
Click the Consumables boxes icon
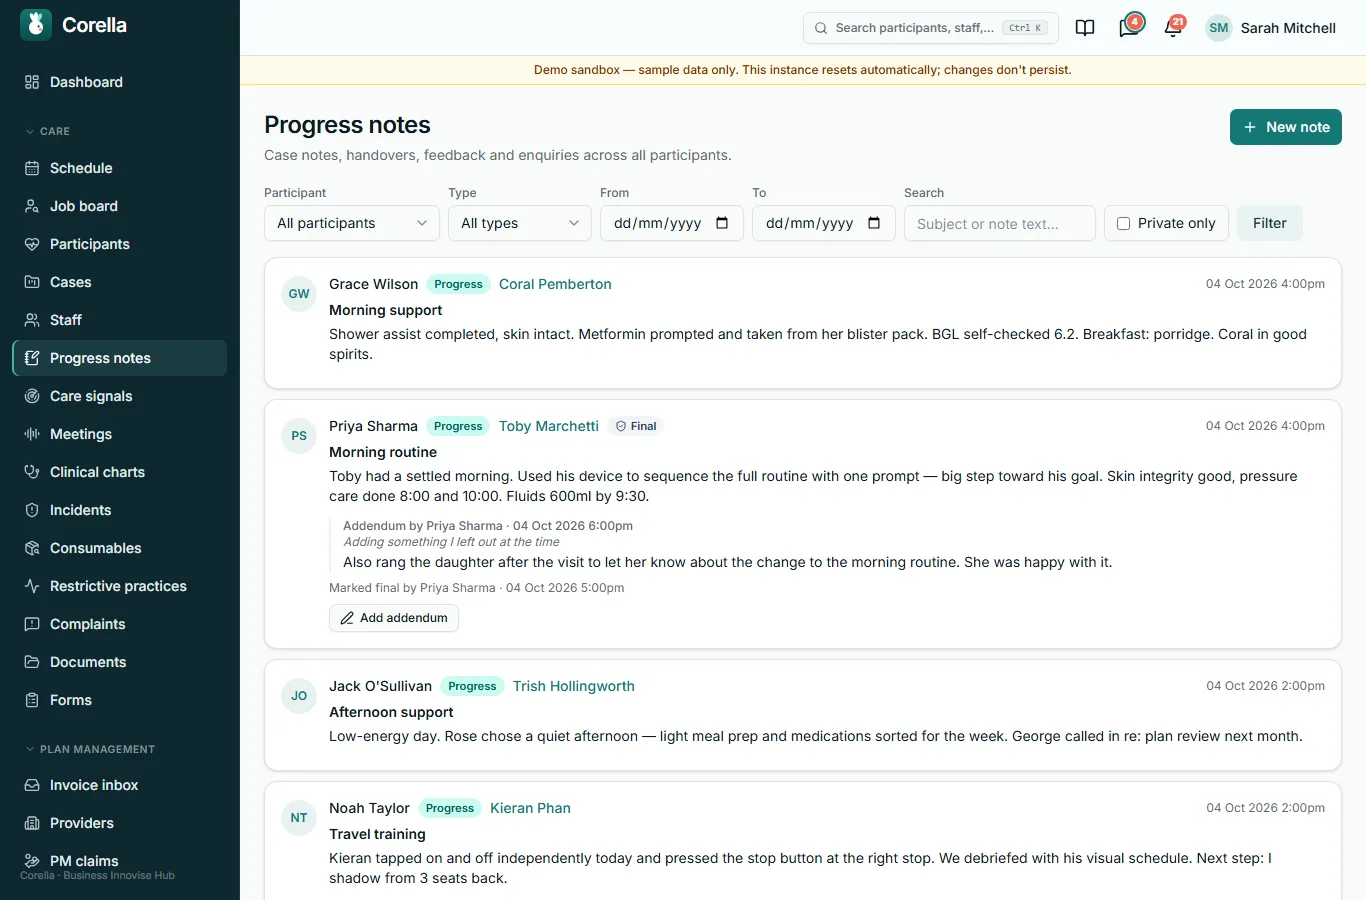pos(32,548)
